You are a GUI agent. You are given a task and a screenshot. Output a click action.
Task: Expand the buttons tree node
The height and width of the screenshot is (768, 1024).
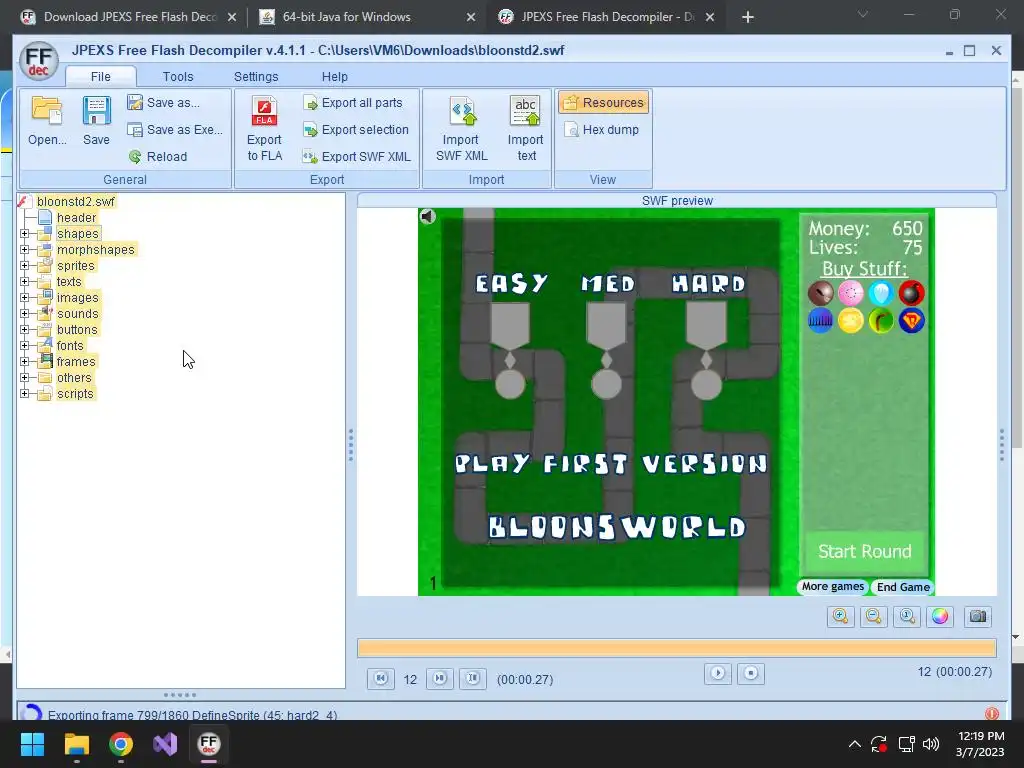click(25, 330)
